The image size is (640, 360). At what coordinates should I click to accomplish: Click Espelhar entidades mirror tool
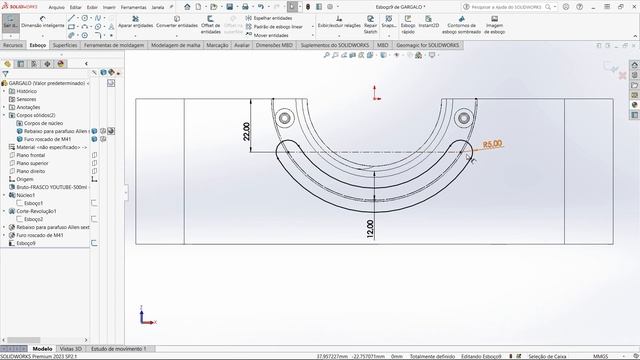pos(269,18)
